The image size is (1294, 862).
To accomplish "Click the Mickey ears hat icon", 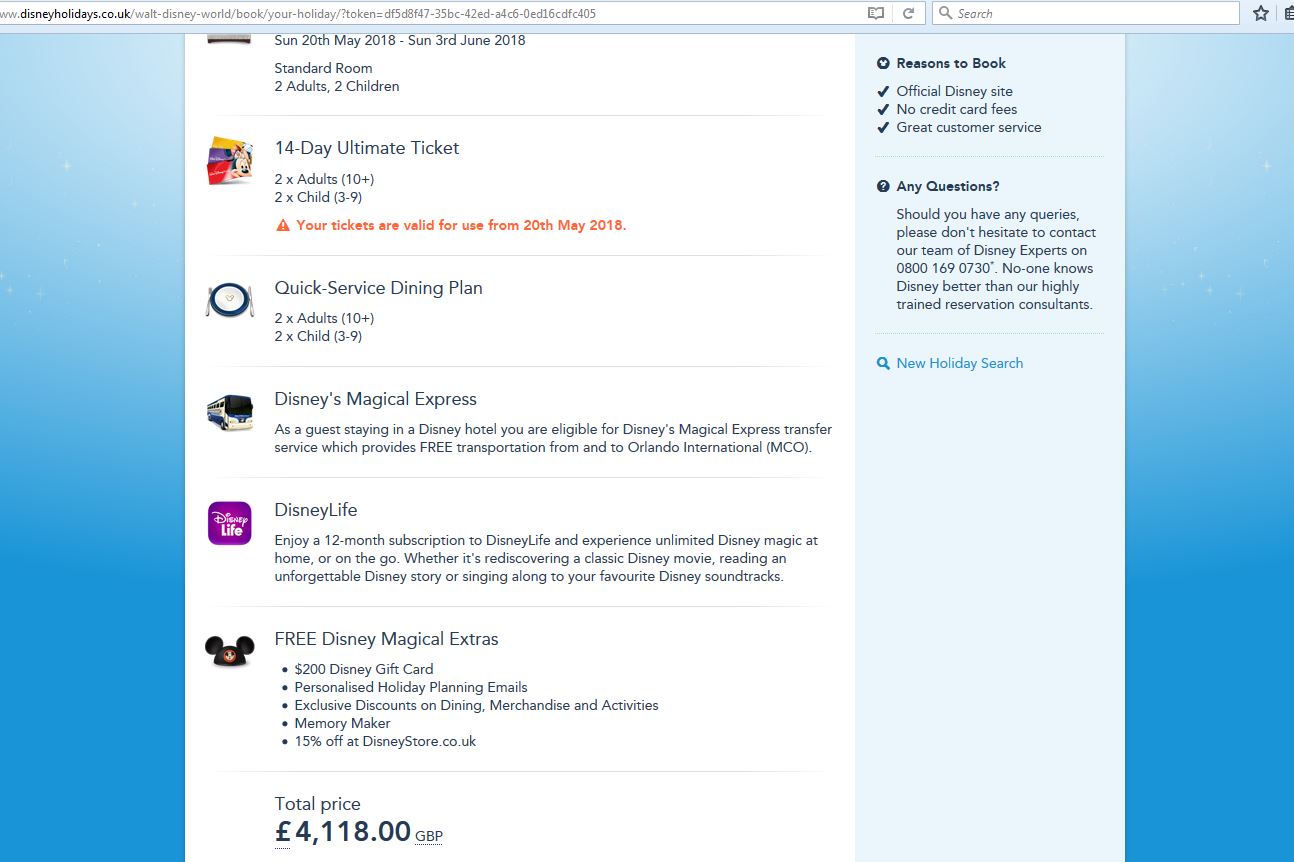I will [x=229, y=651].
